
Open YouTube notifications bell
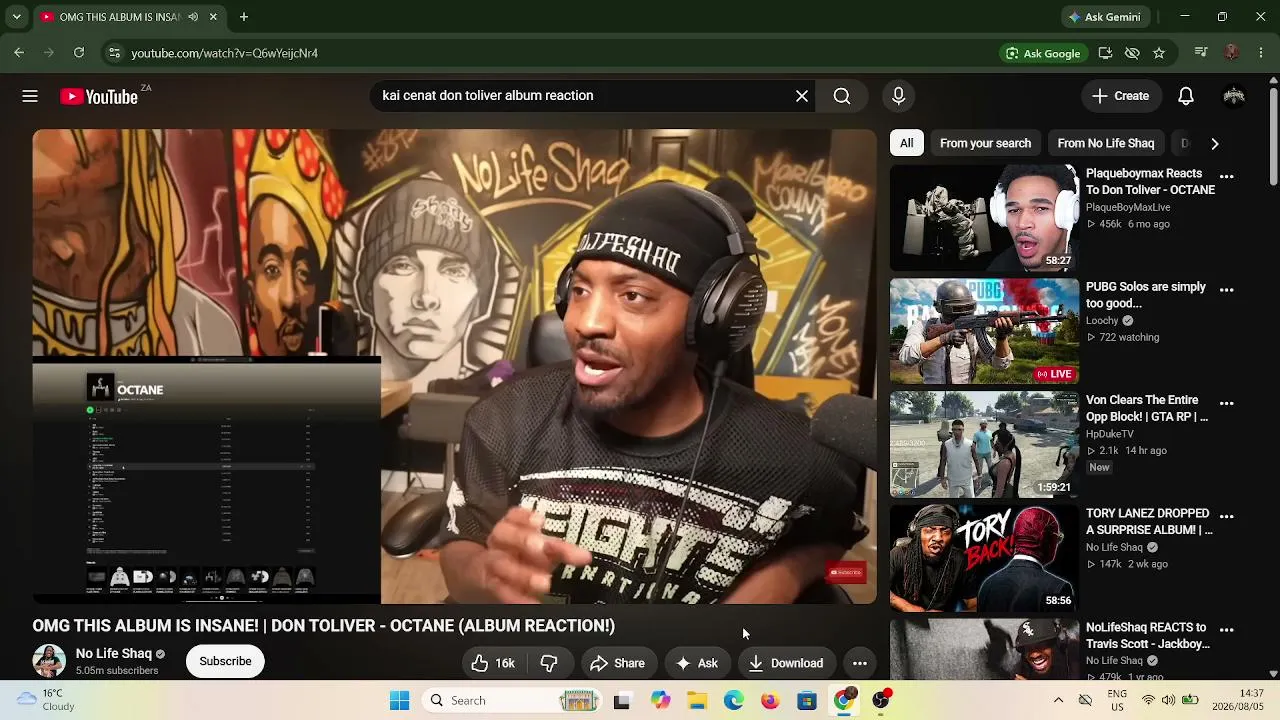(x=1186, y=96)
